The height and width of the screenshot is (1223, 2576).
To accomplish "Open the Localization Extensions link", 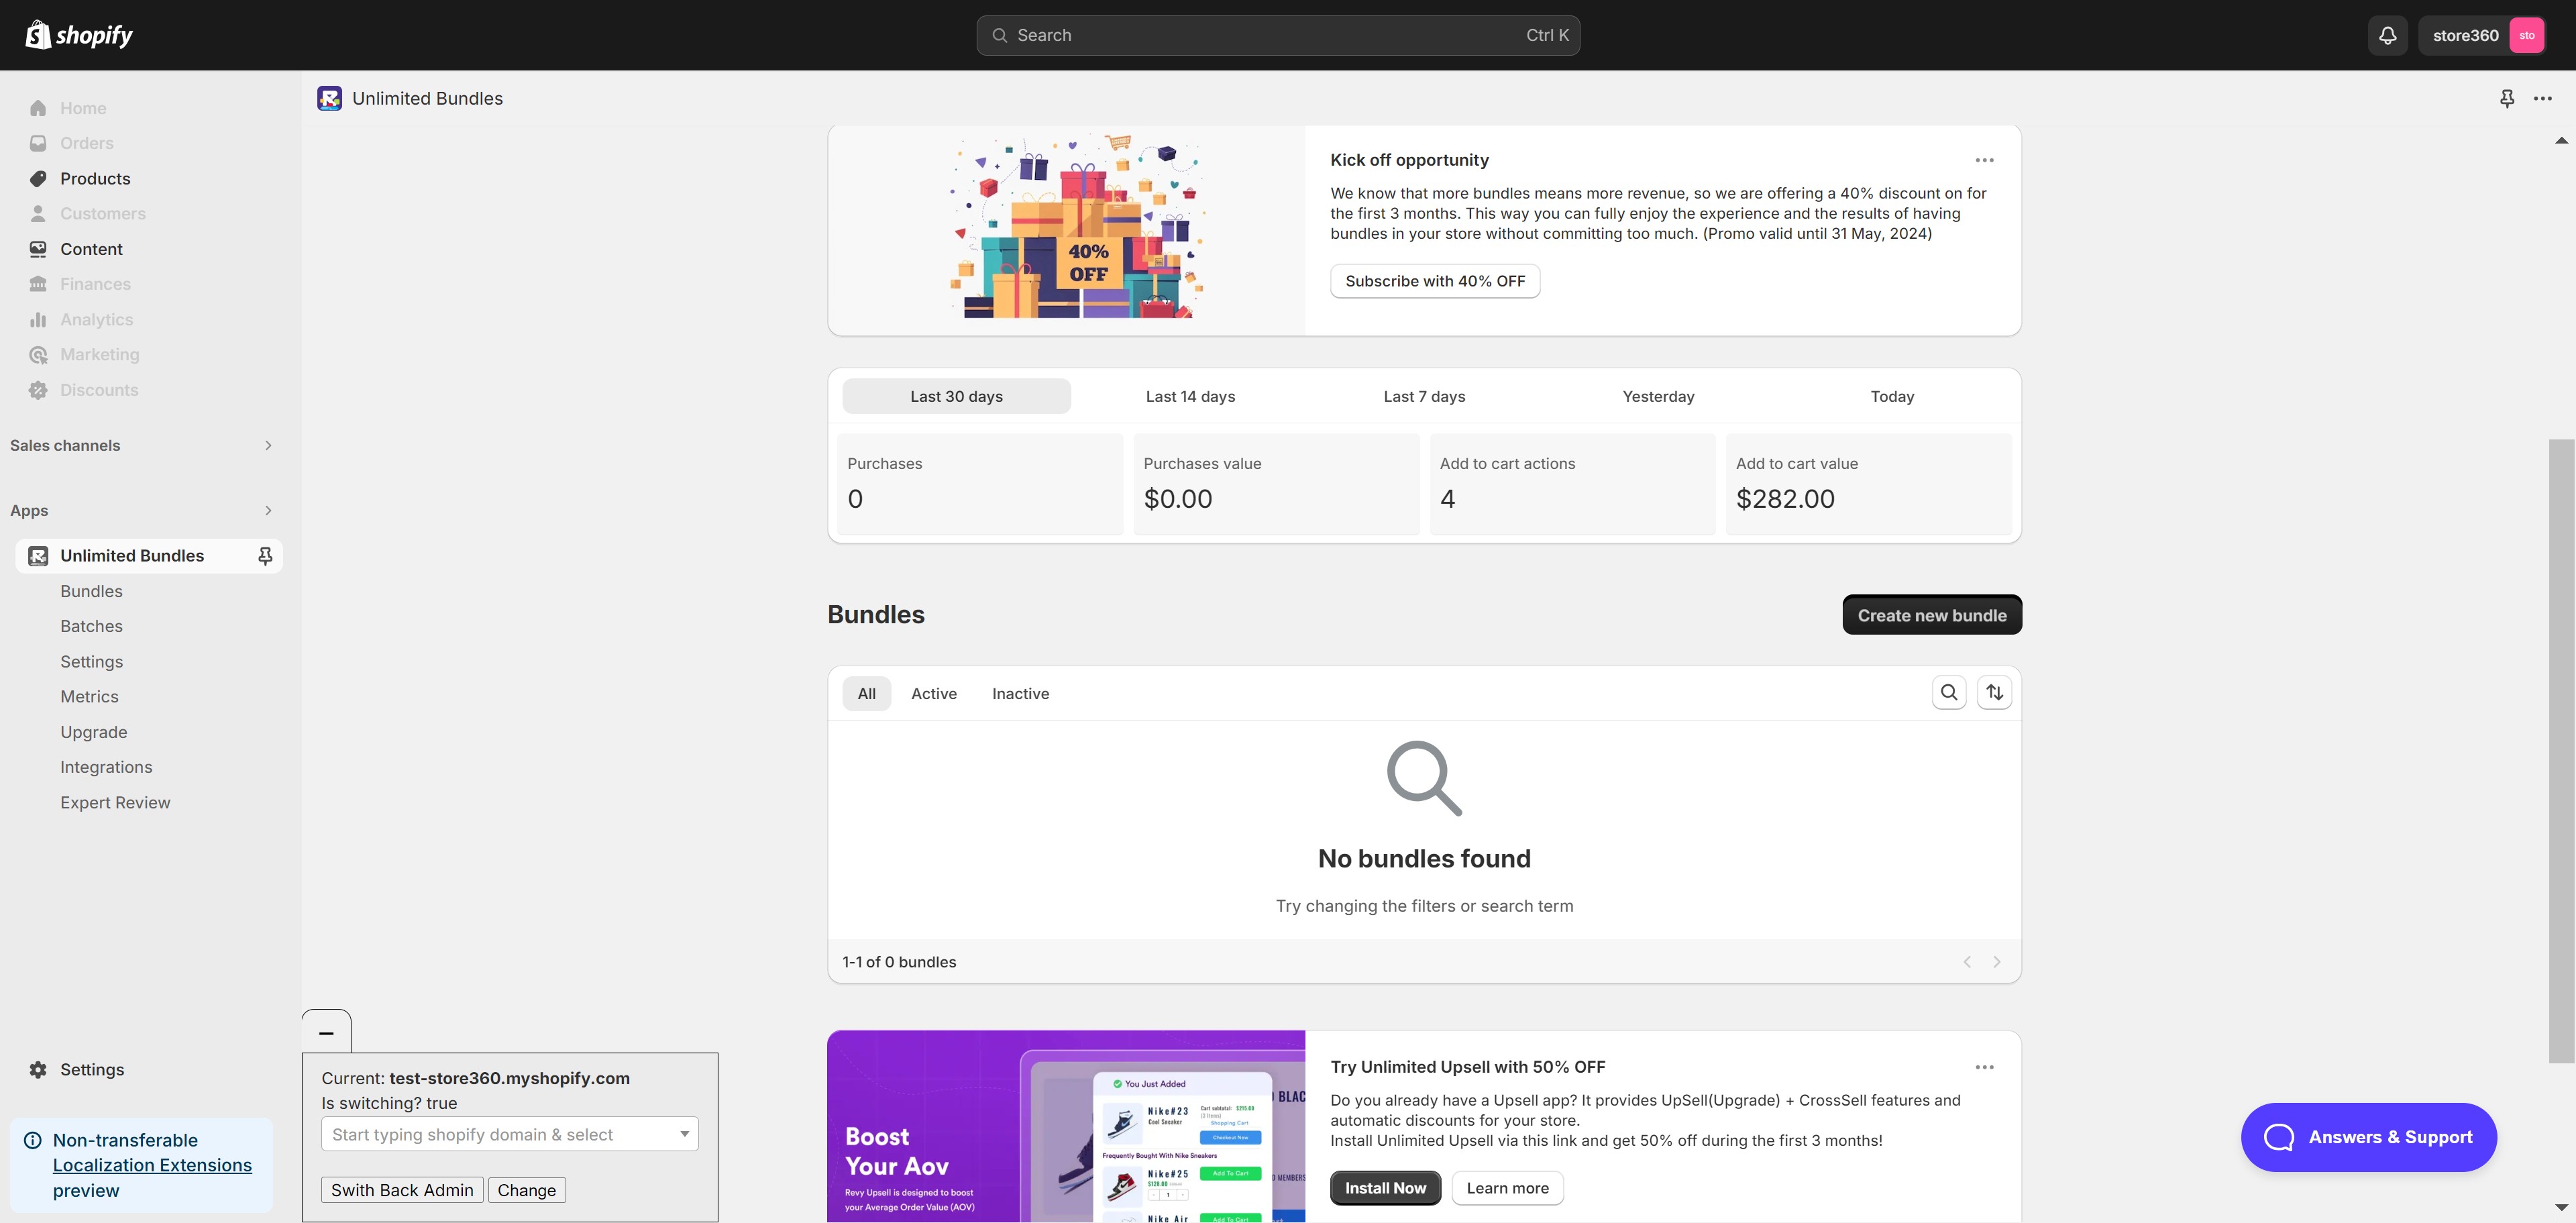I will [152, 1165].
